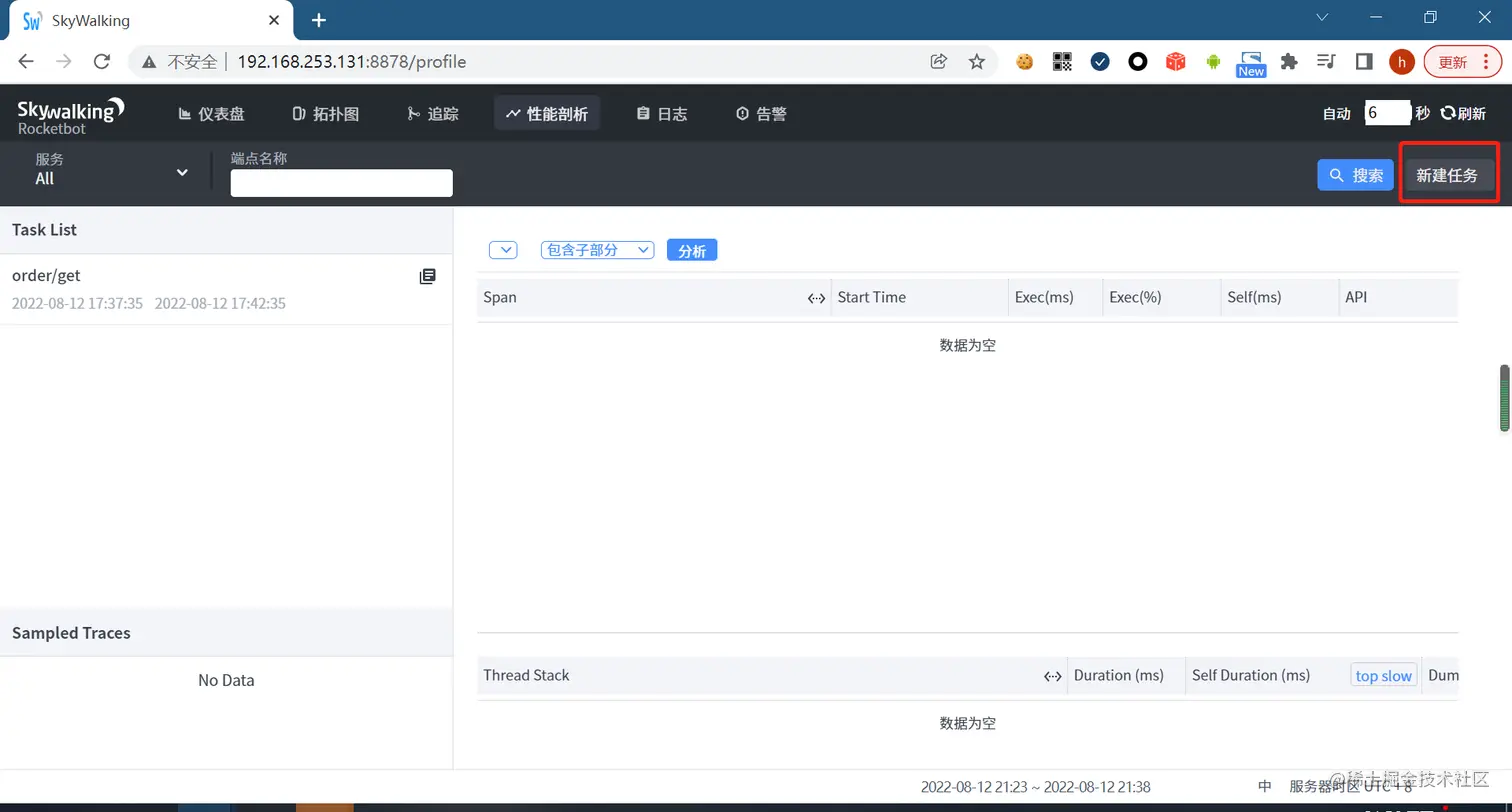Viewport: 1512px width, 812px height.
Task: Click the Task List heading
Action: (44, 230)
